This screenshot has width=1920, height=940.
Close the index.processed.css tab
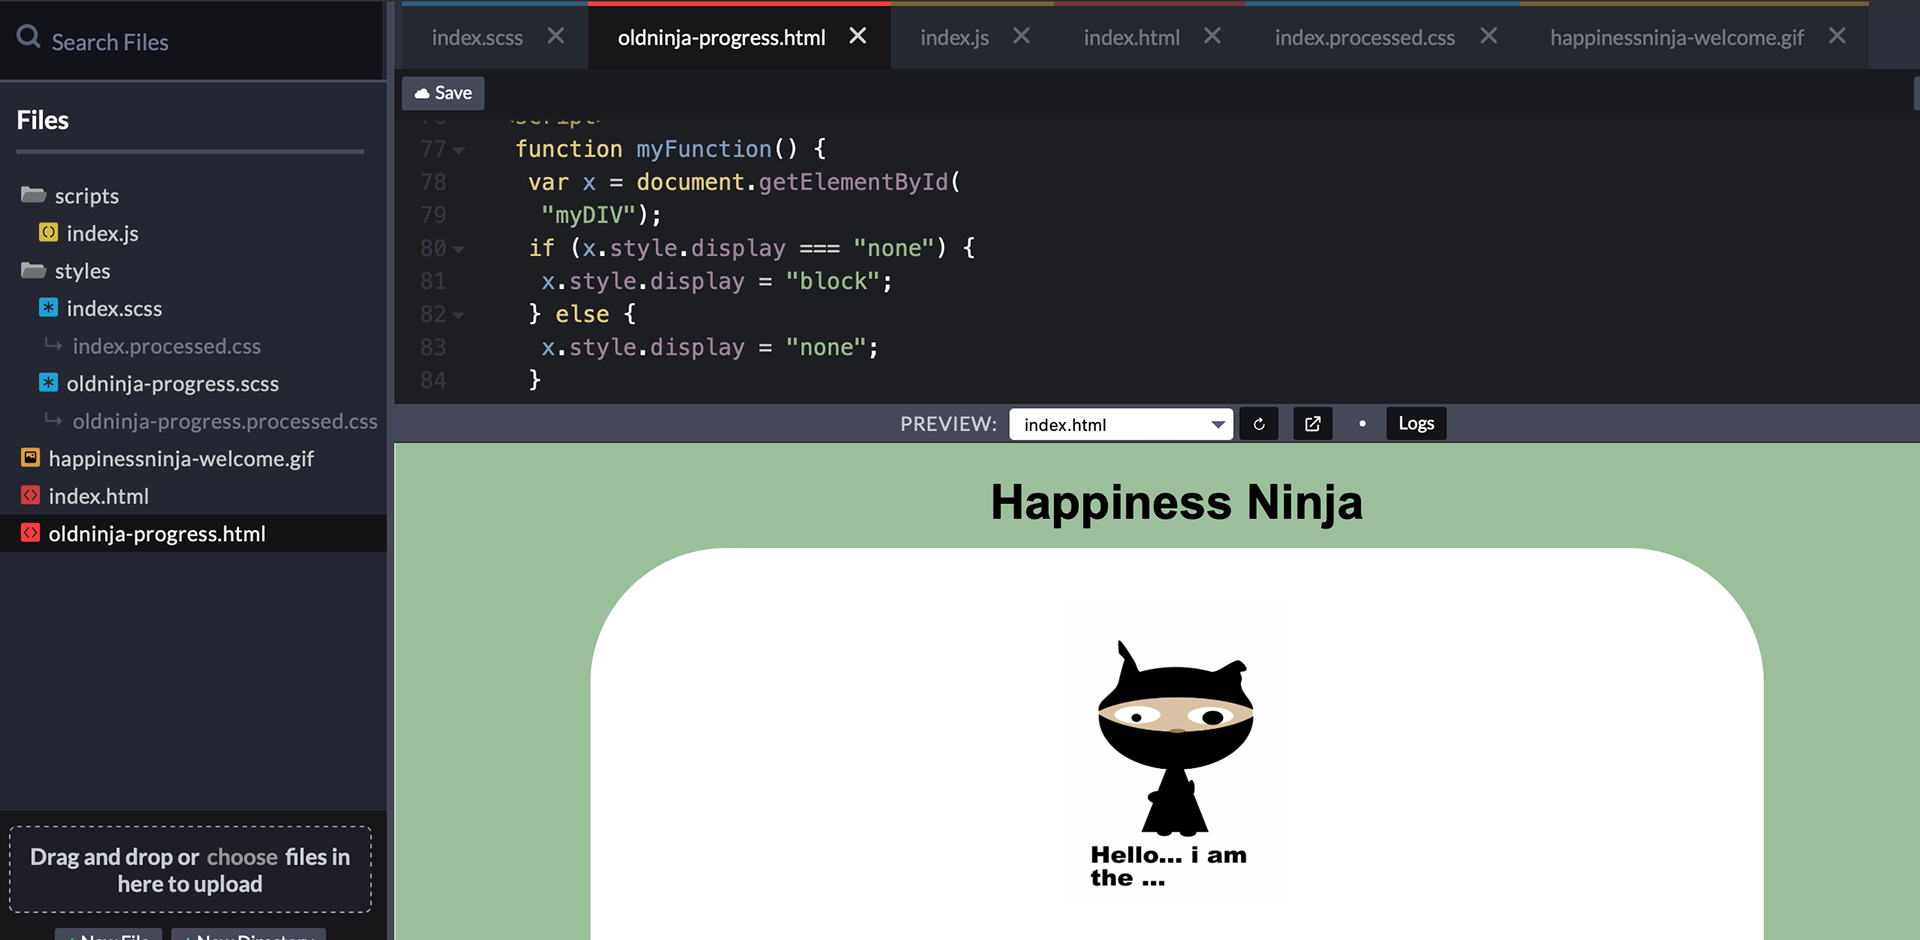(x=1488, y=36)
